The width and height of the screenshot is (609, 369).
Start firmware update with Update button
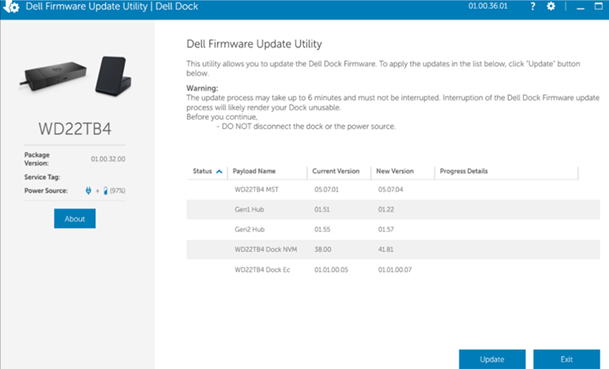(x=492, y=359)
